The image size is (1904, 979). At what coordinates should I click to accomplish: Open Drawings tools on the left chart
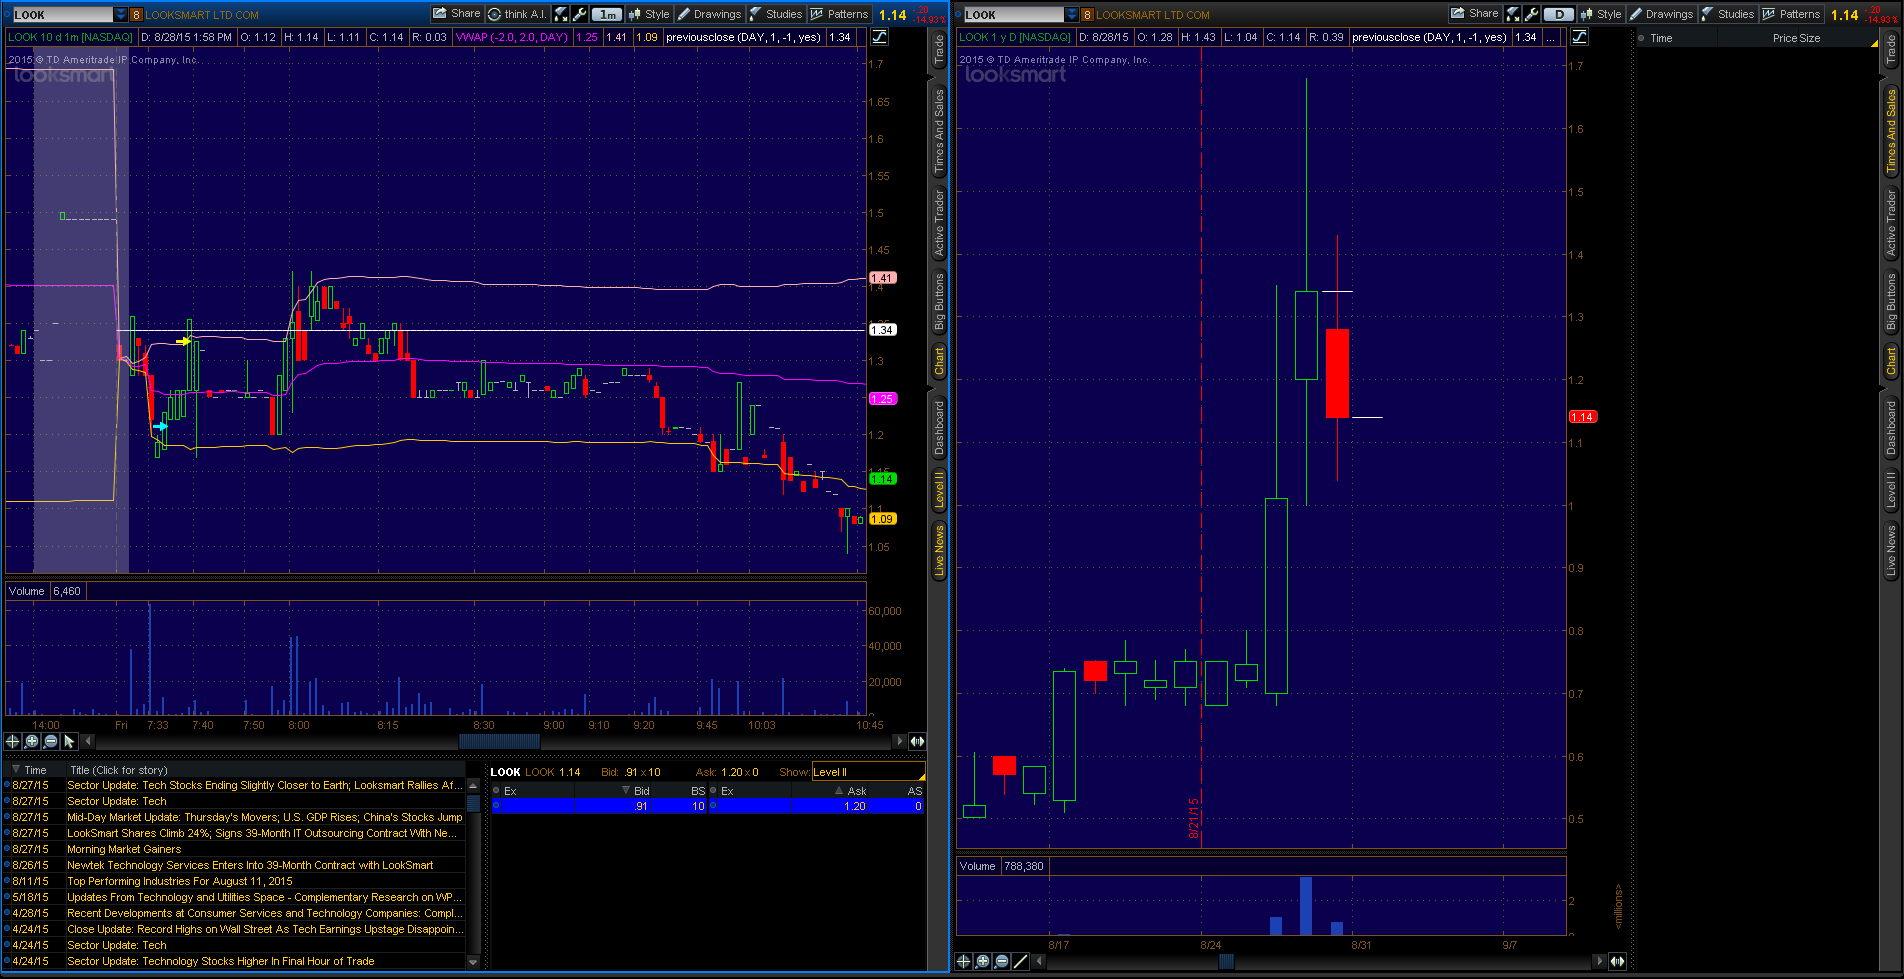709,14
